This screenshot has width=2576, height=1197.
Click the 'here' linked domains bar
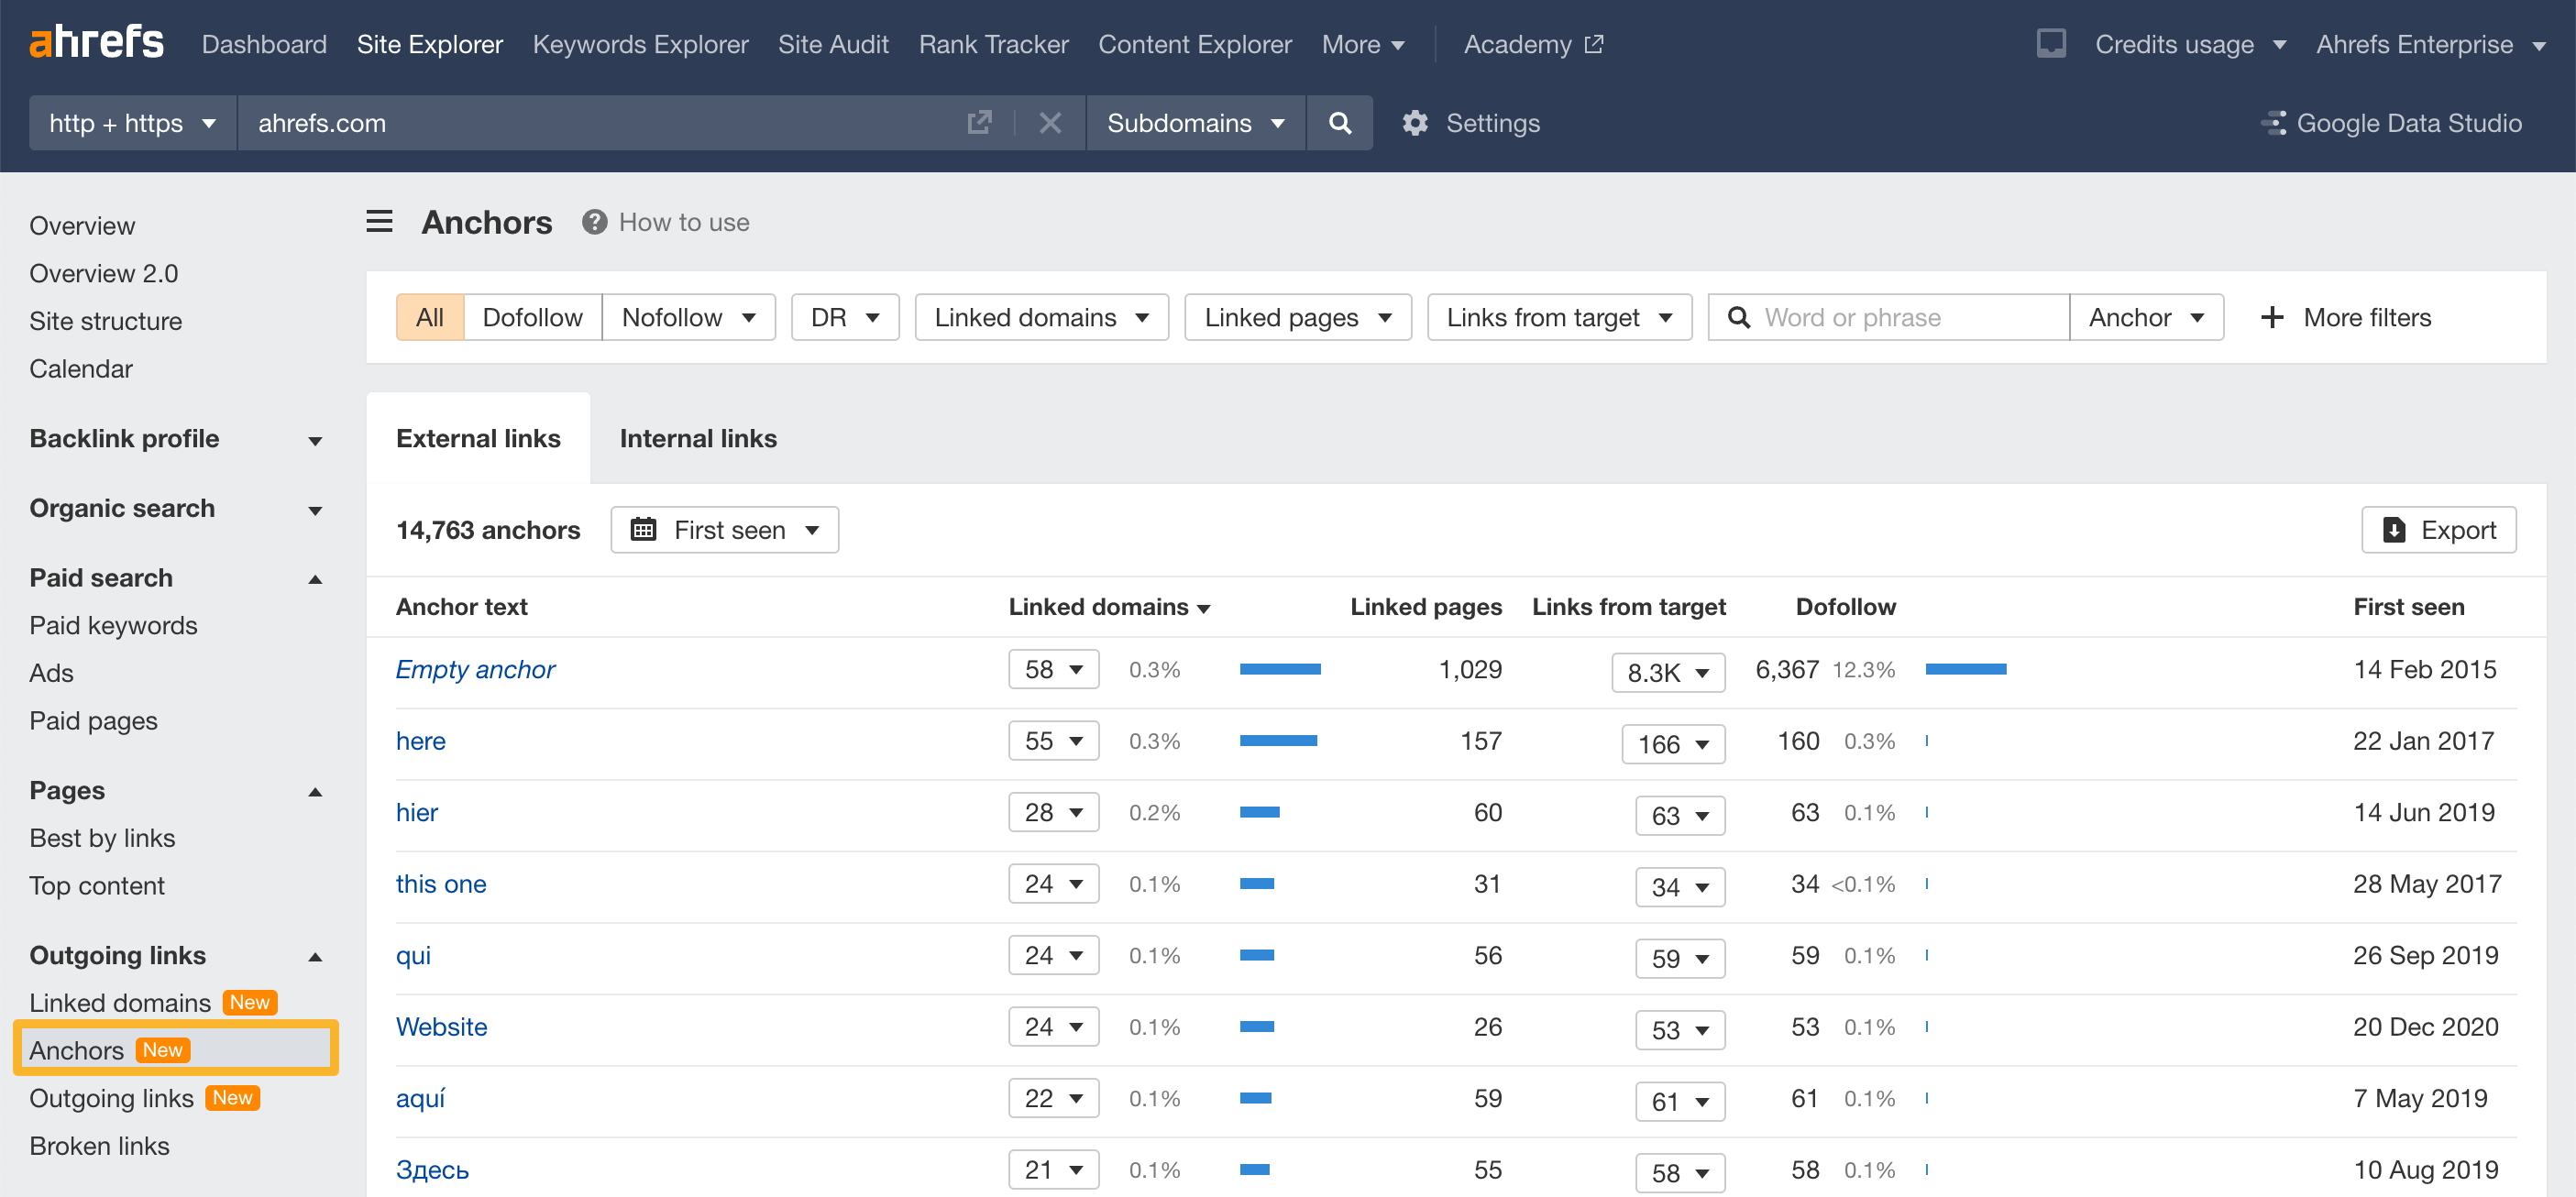[1278, 742]
